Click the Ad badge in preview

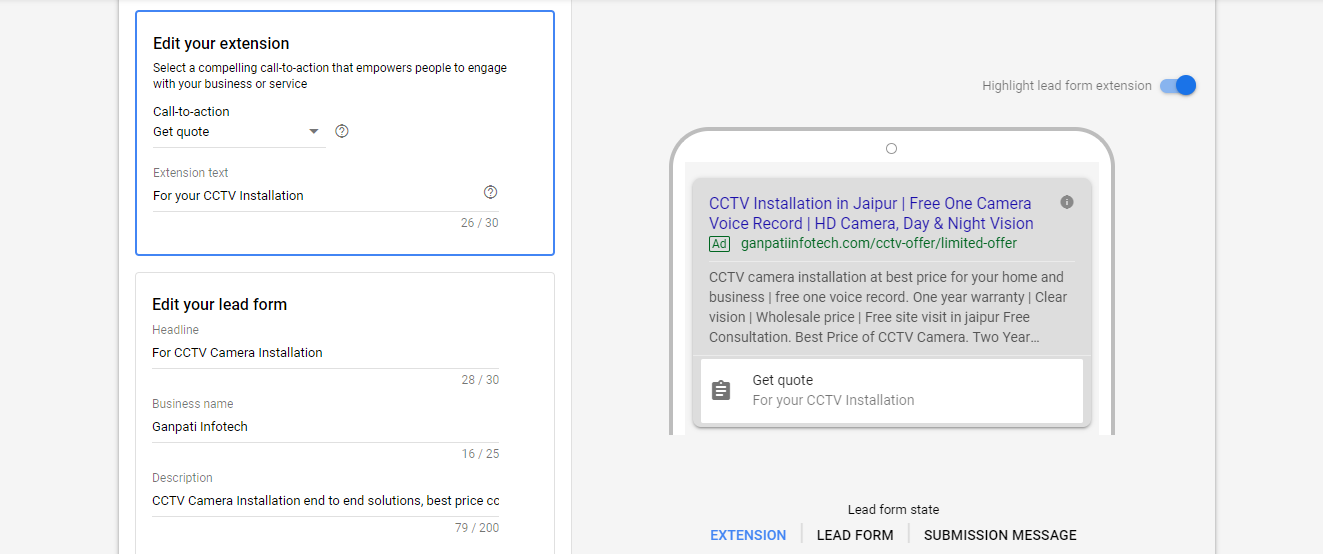click(719, 244)
